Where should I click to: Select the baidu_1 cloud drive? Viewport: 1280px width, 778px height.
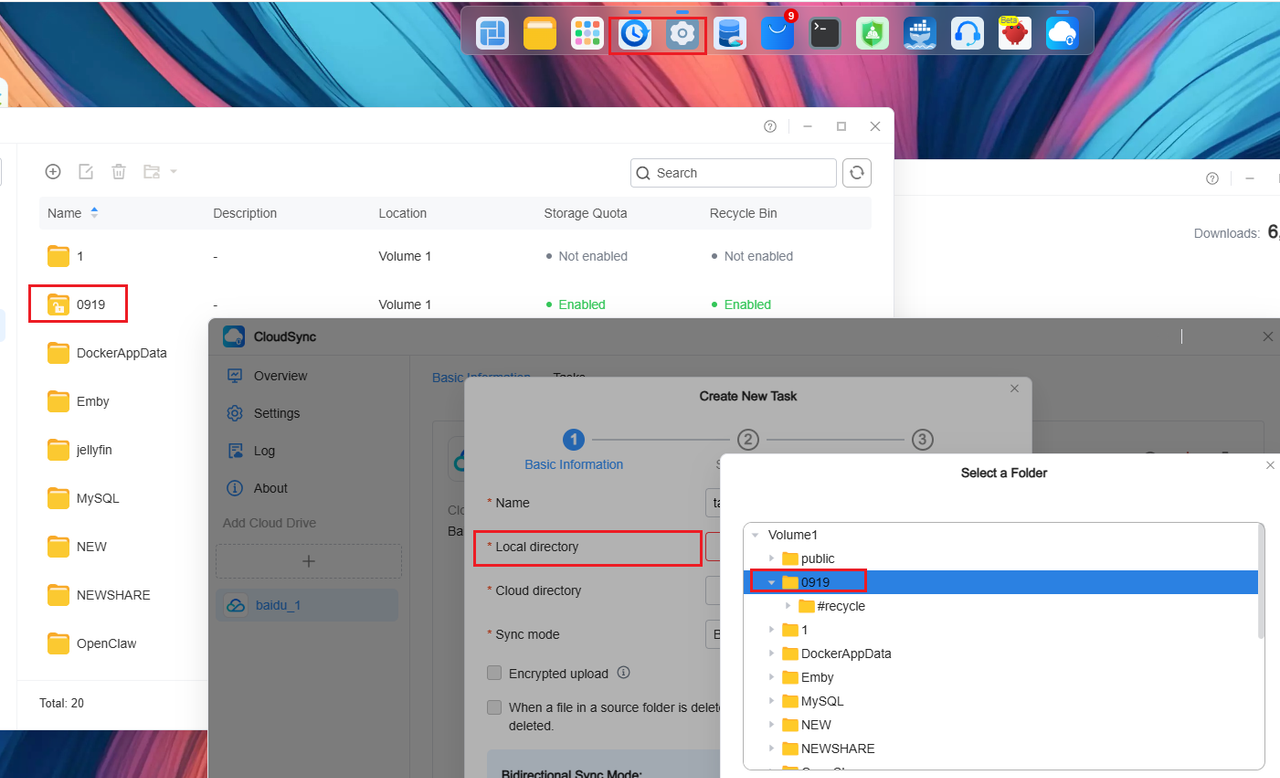point(307,605)
